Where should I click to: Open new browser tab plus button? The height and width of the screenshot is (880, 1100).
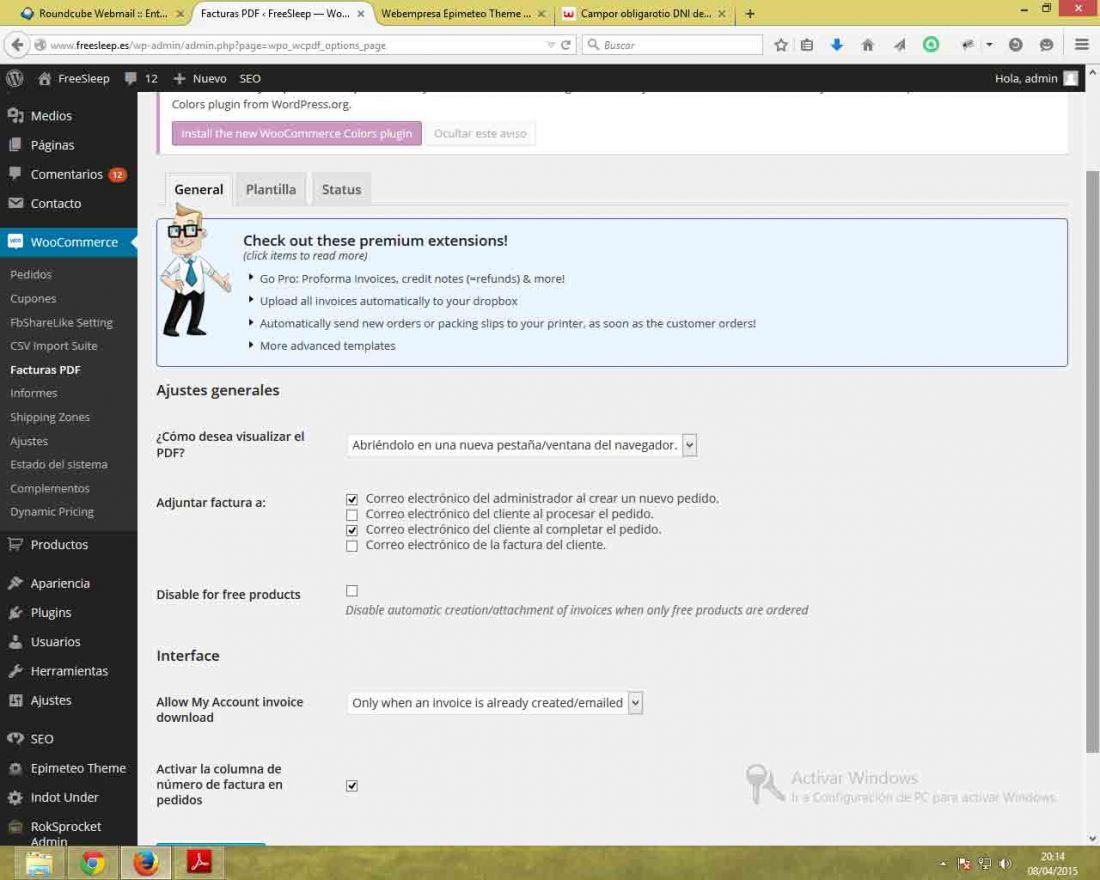tap(750, 13)
